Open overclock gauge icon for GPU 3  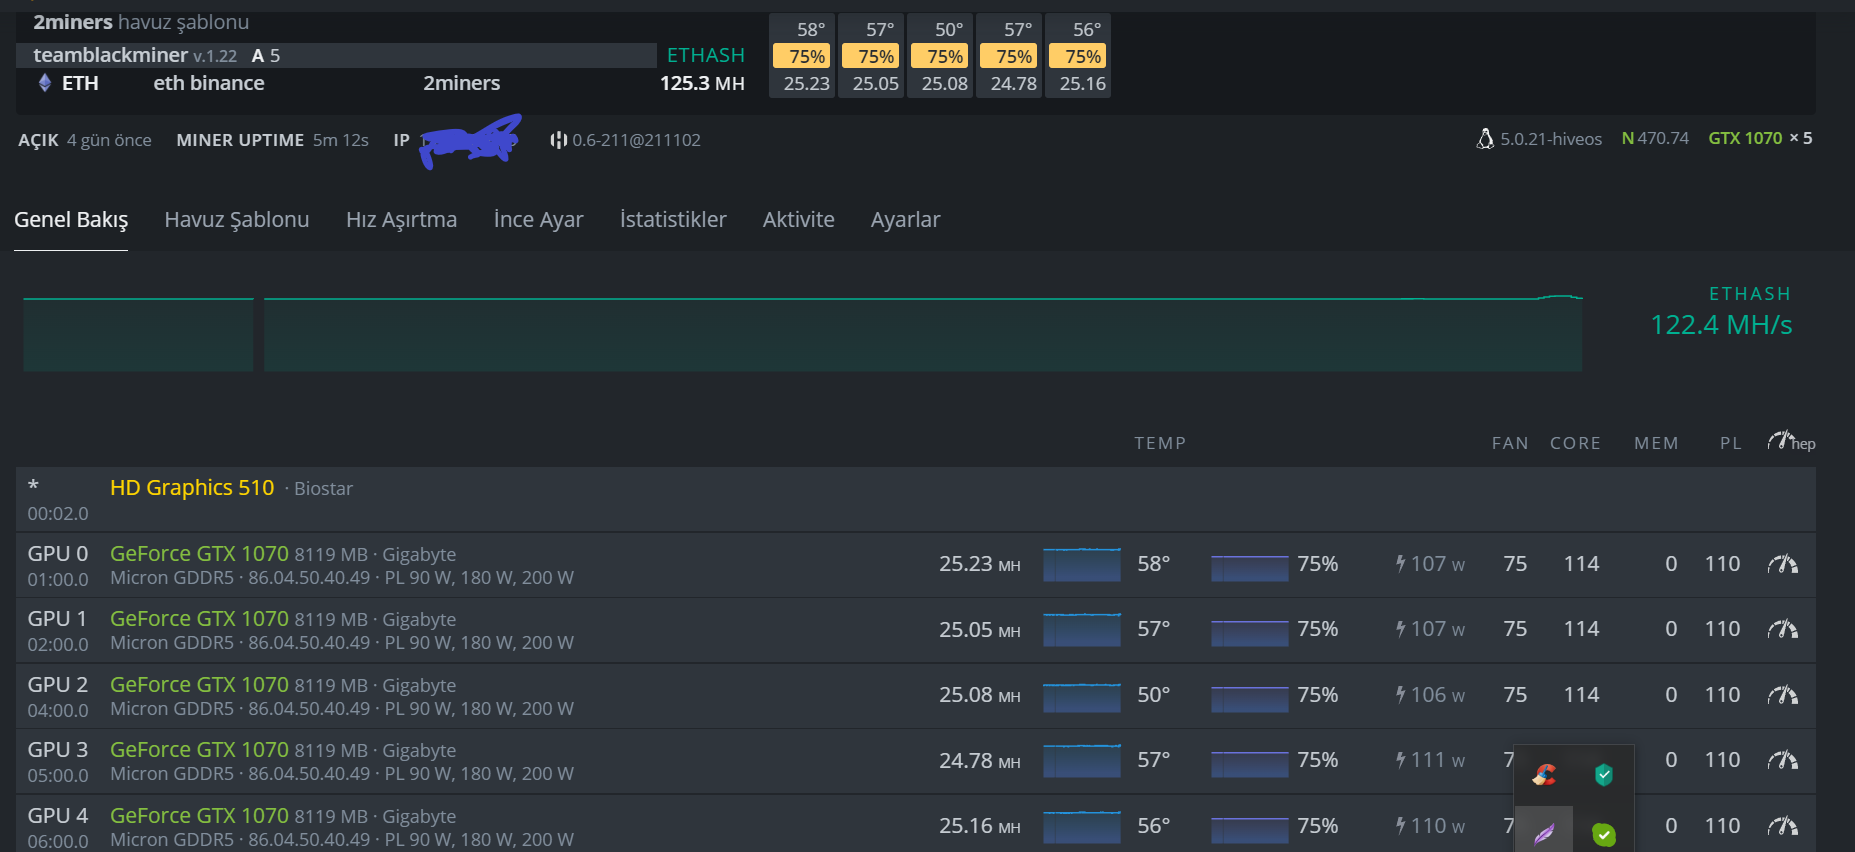pos(1782,760)
